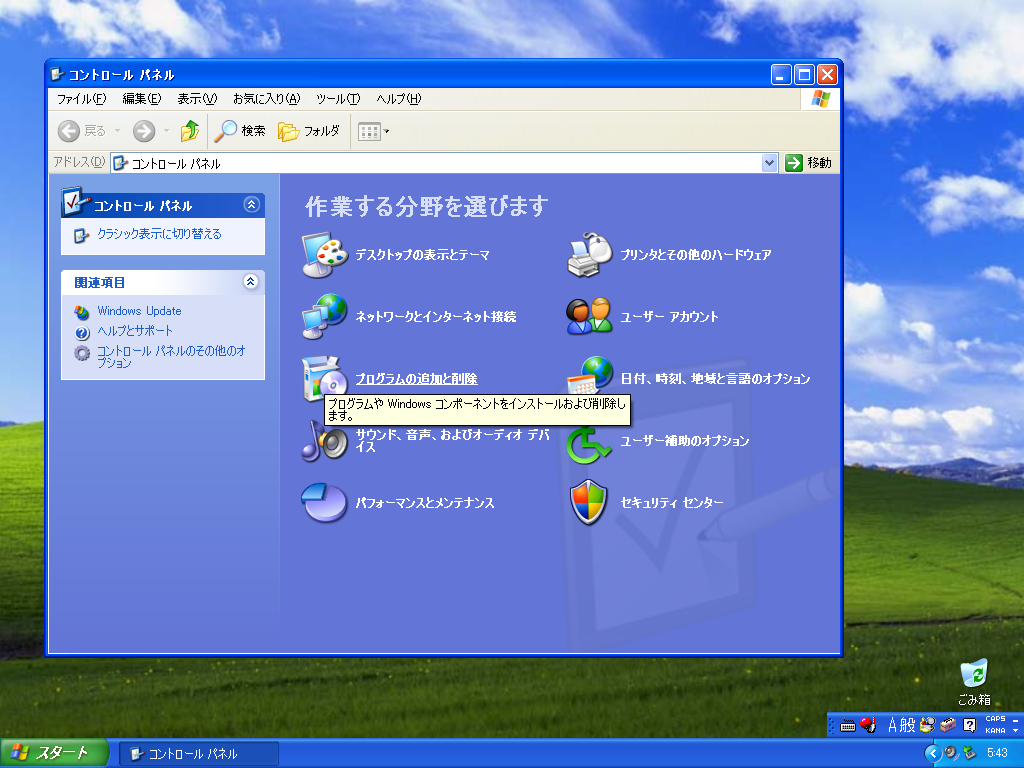Image resolution: width=1024 pixels, height=768 pixels.
Task: Toggle CAPS lock on language bar
Action: tap(995, 718)
